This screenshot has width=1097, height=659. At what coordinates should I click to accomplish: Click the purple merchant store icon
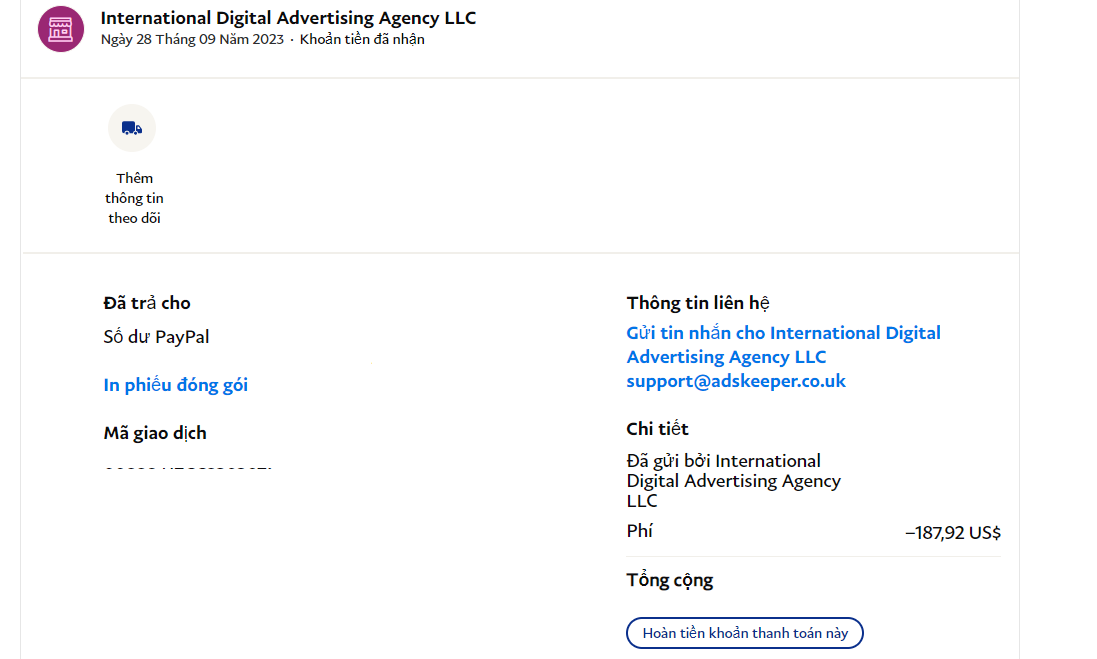coord(61,28)
